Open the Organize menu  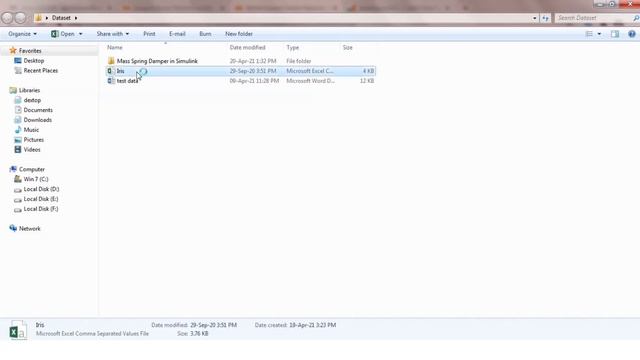22,34
